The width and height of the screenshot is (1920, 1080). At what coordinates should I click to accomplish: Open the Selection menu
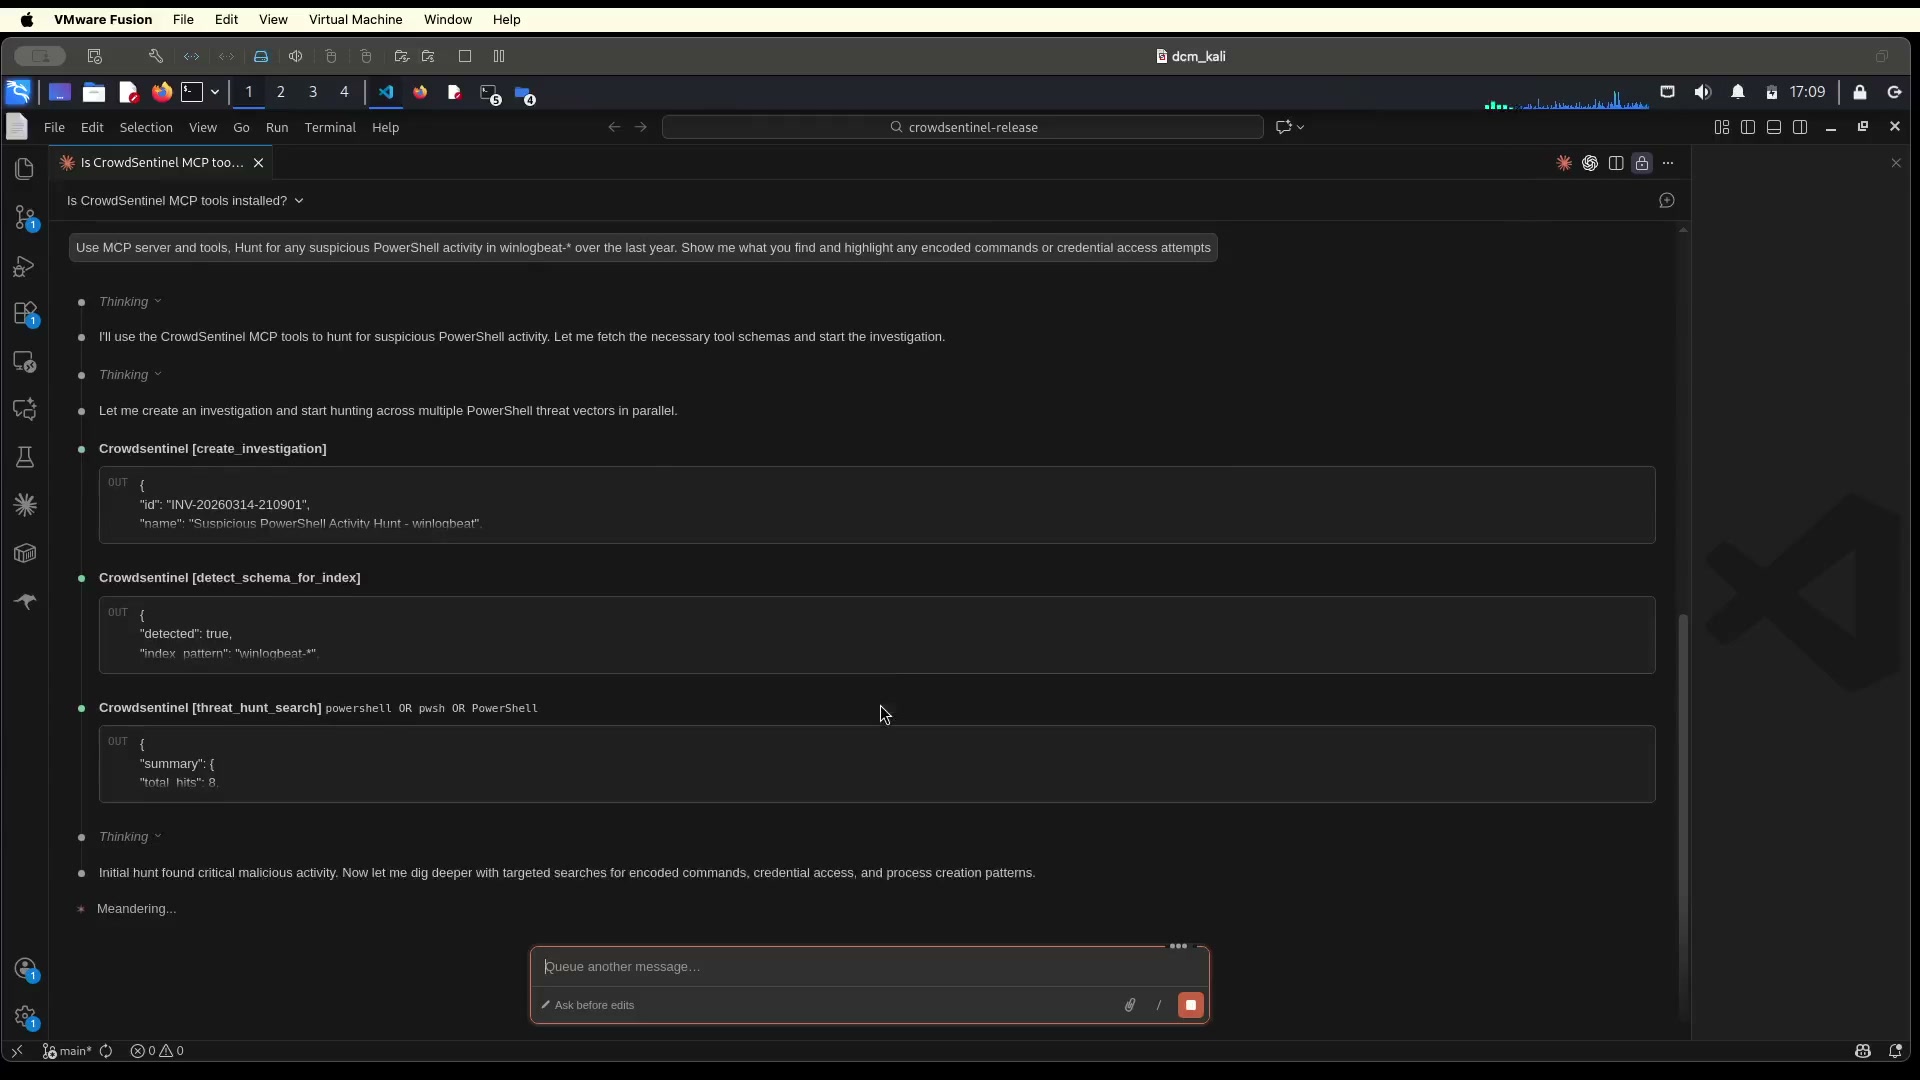[146, 128]
